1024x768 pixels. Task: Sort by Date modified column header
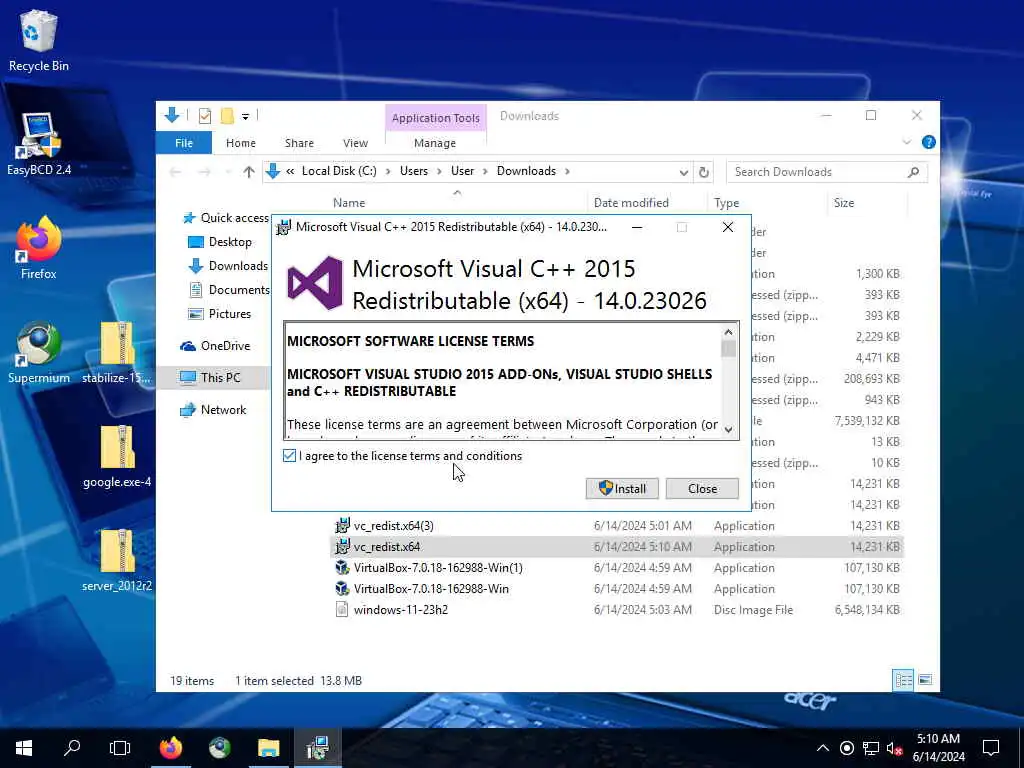tap(631, 202)
